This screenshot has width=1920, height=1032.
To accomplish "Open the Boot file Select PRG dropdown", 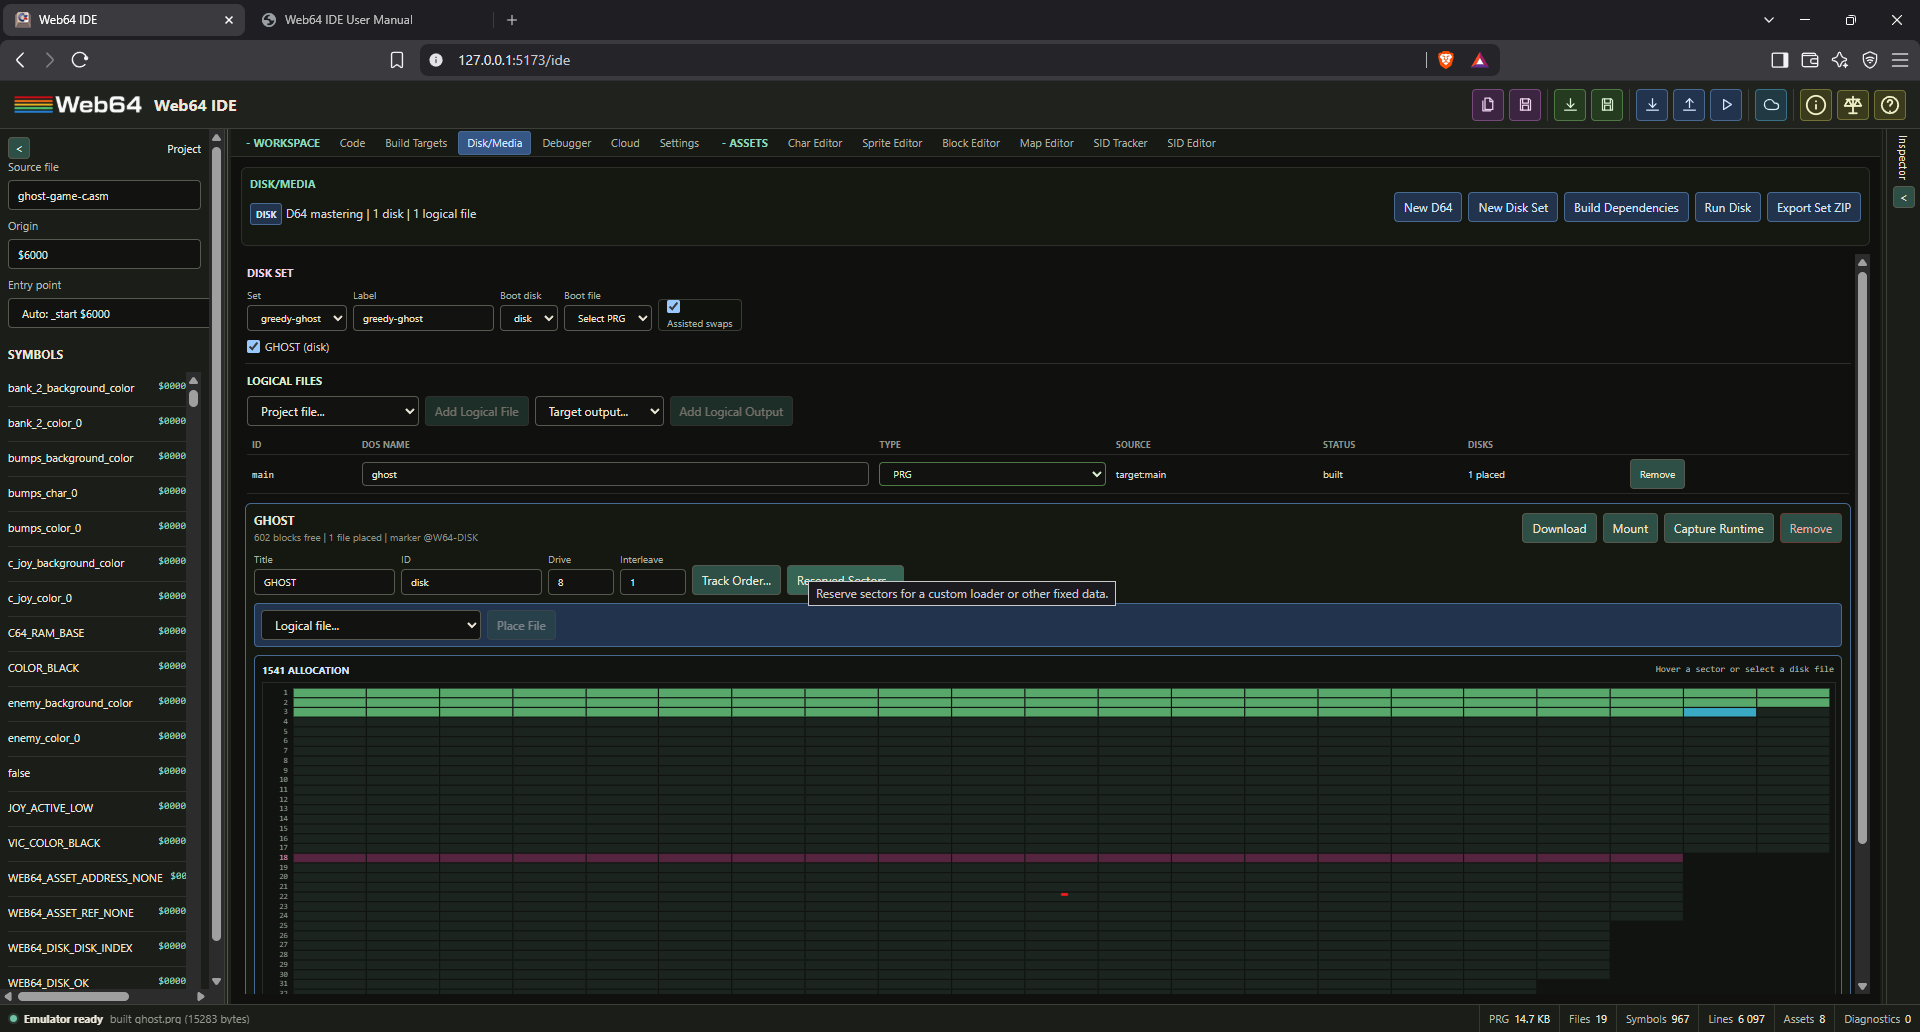I will [607, 318].
